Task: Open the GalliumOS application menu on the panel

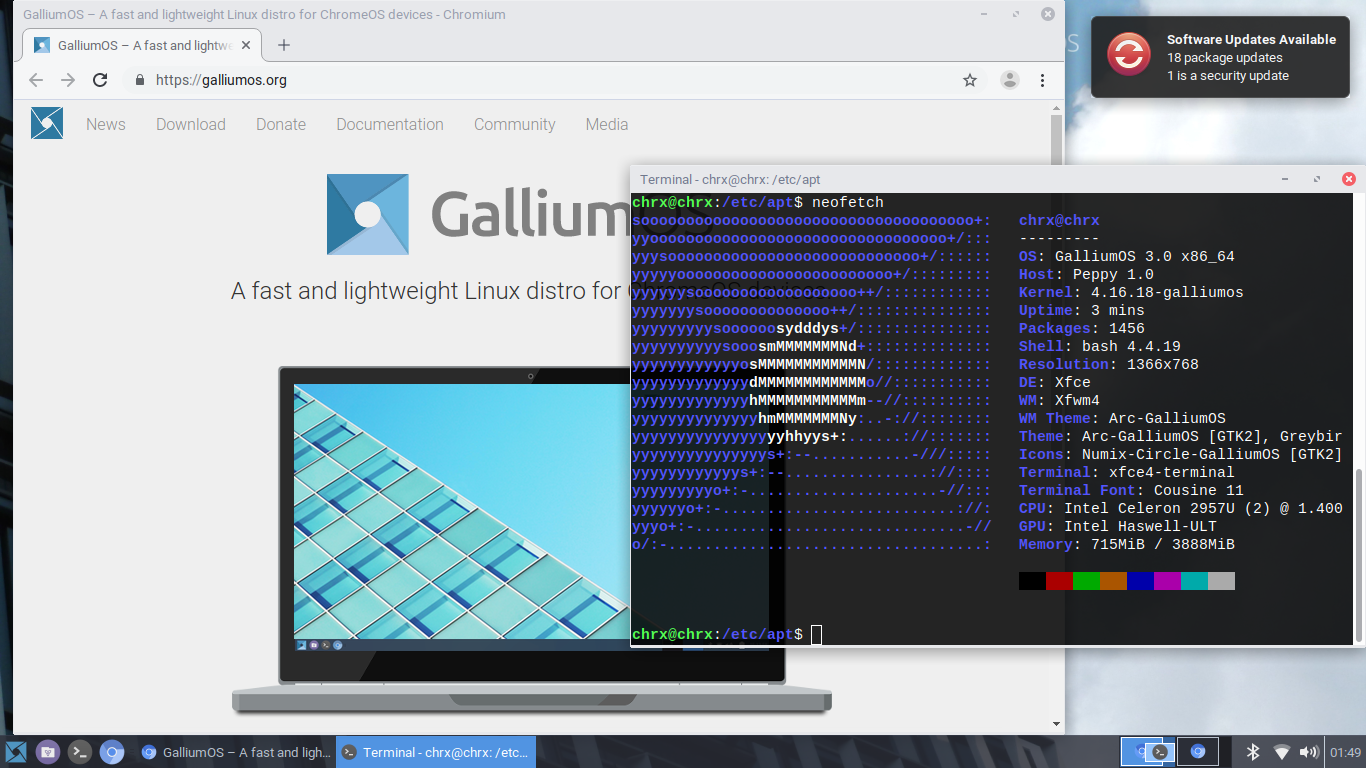Action: (16, 752)
